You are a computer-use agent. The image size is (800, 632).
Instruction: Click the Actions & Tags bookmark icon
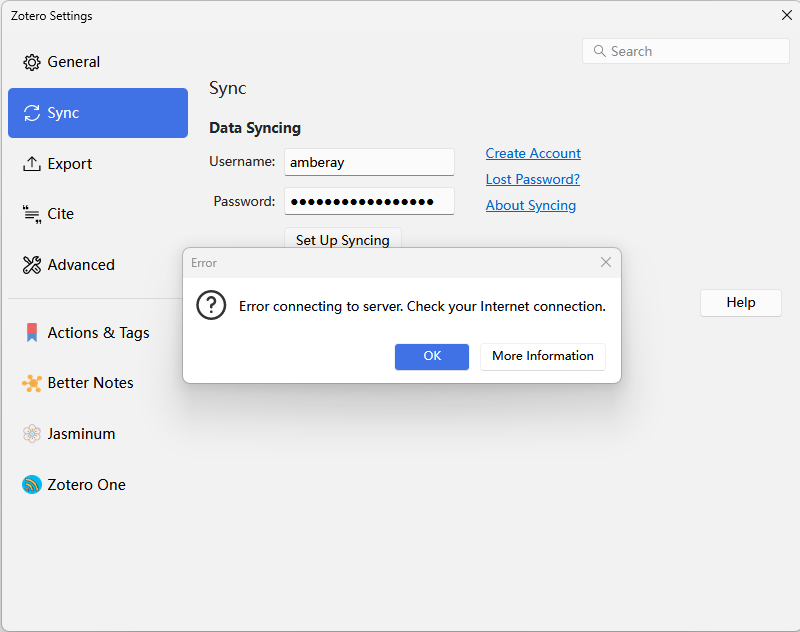[32, 333]
